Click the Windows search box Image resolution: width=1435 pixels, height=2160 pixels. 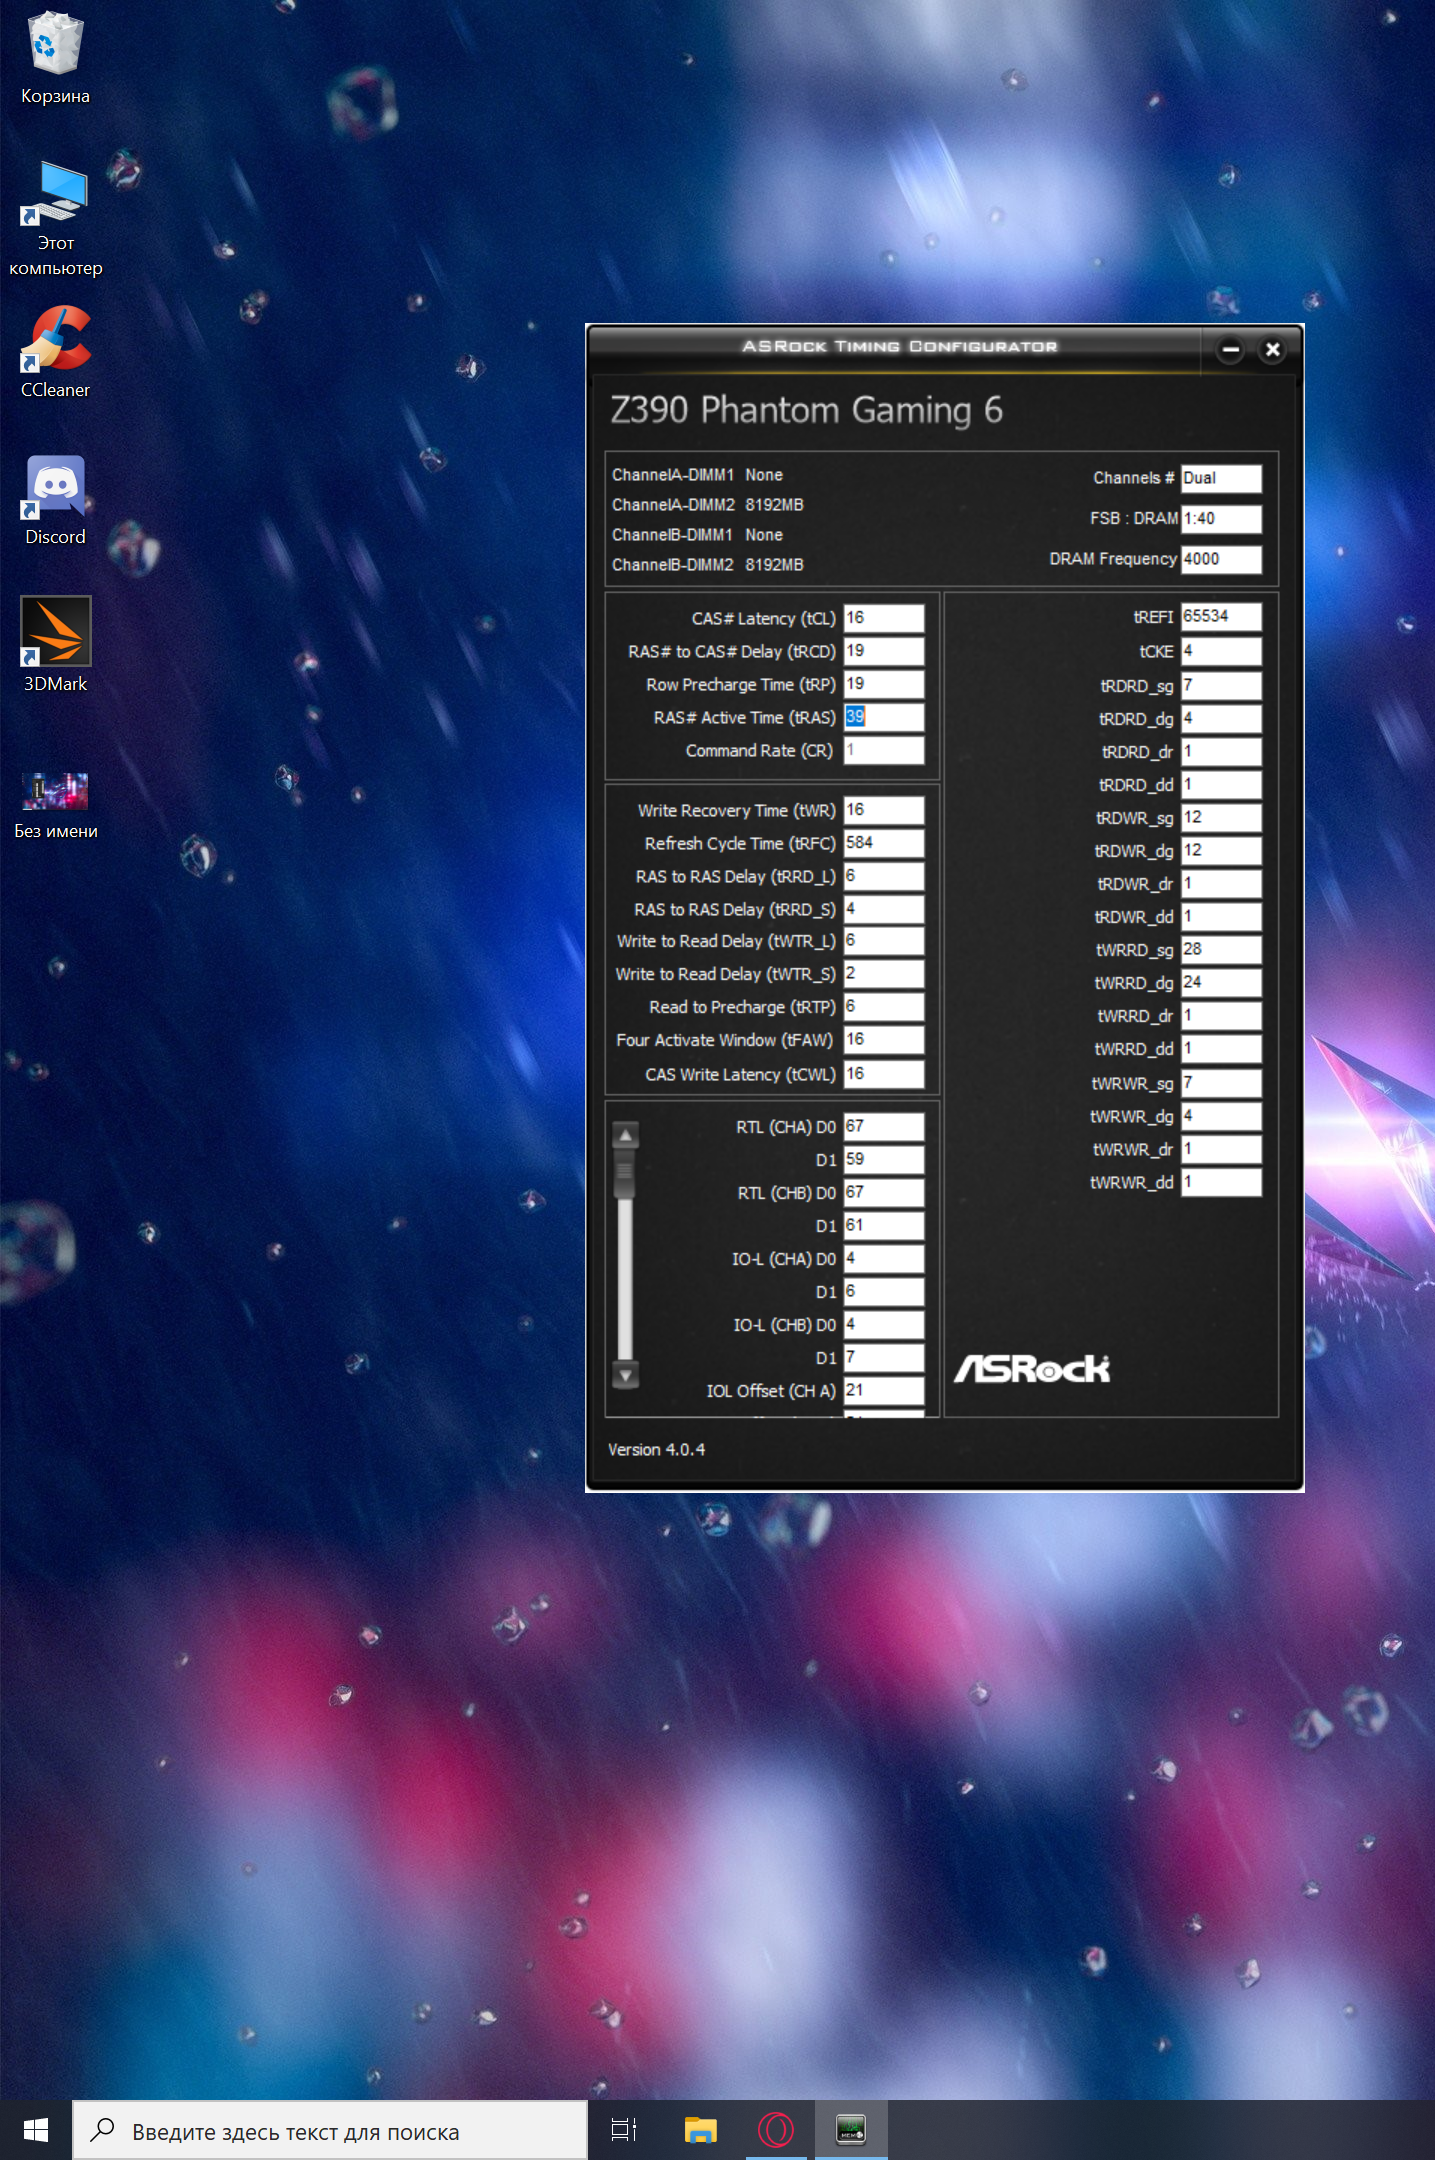(x=330, y=2131)
